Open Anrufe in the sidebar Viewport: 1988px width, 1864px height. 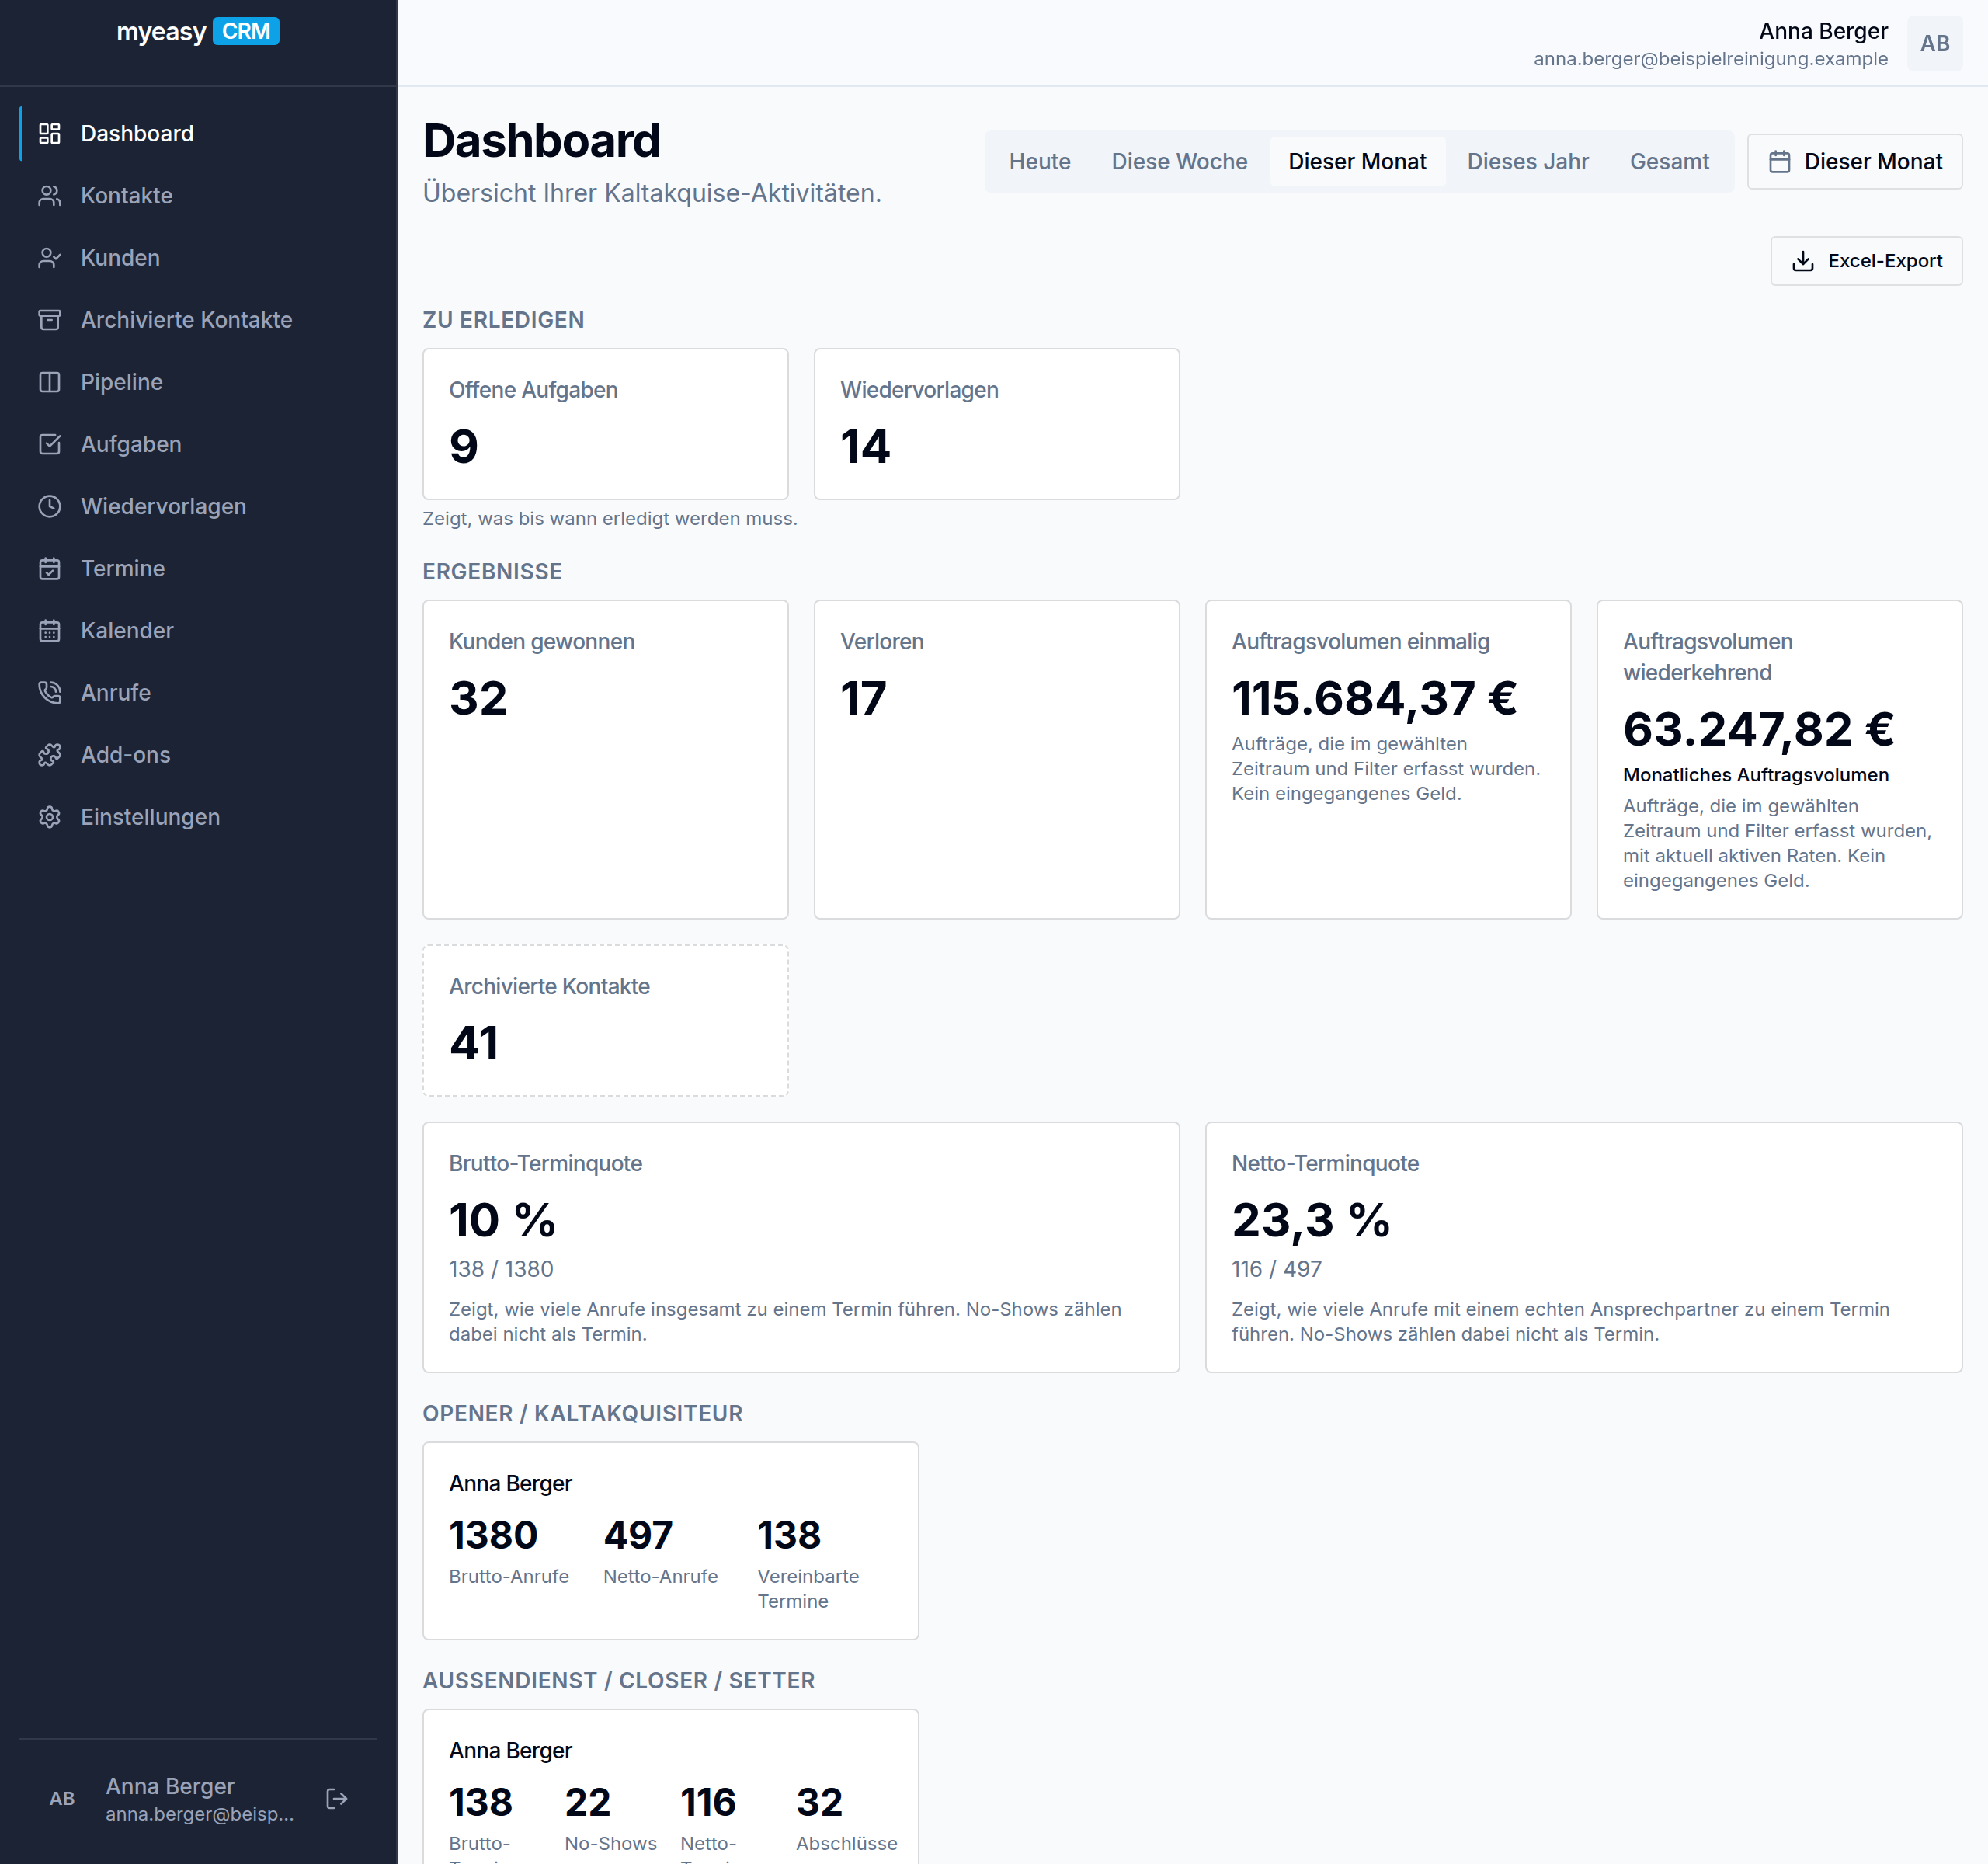(x=198, y=693)
